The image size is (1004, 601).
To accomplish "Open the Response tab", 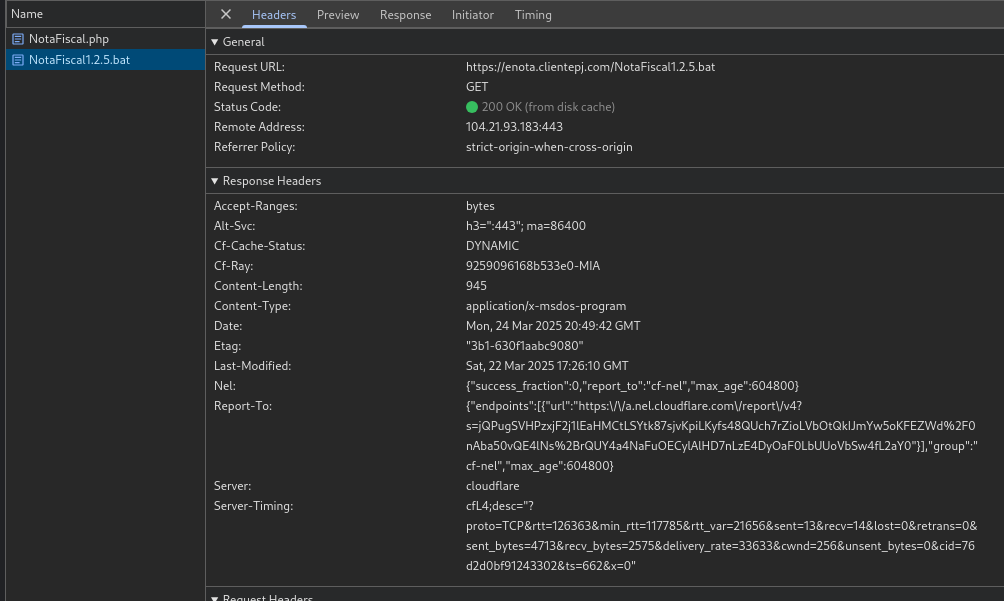I will coord(405,15).
